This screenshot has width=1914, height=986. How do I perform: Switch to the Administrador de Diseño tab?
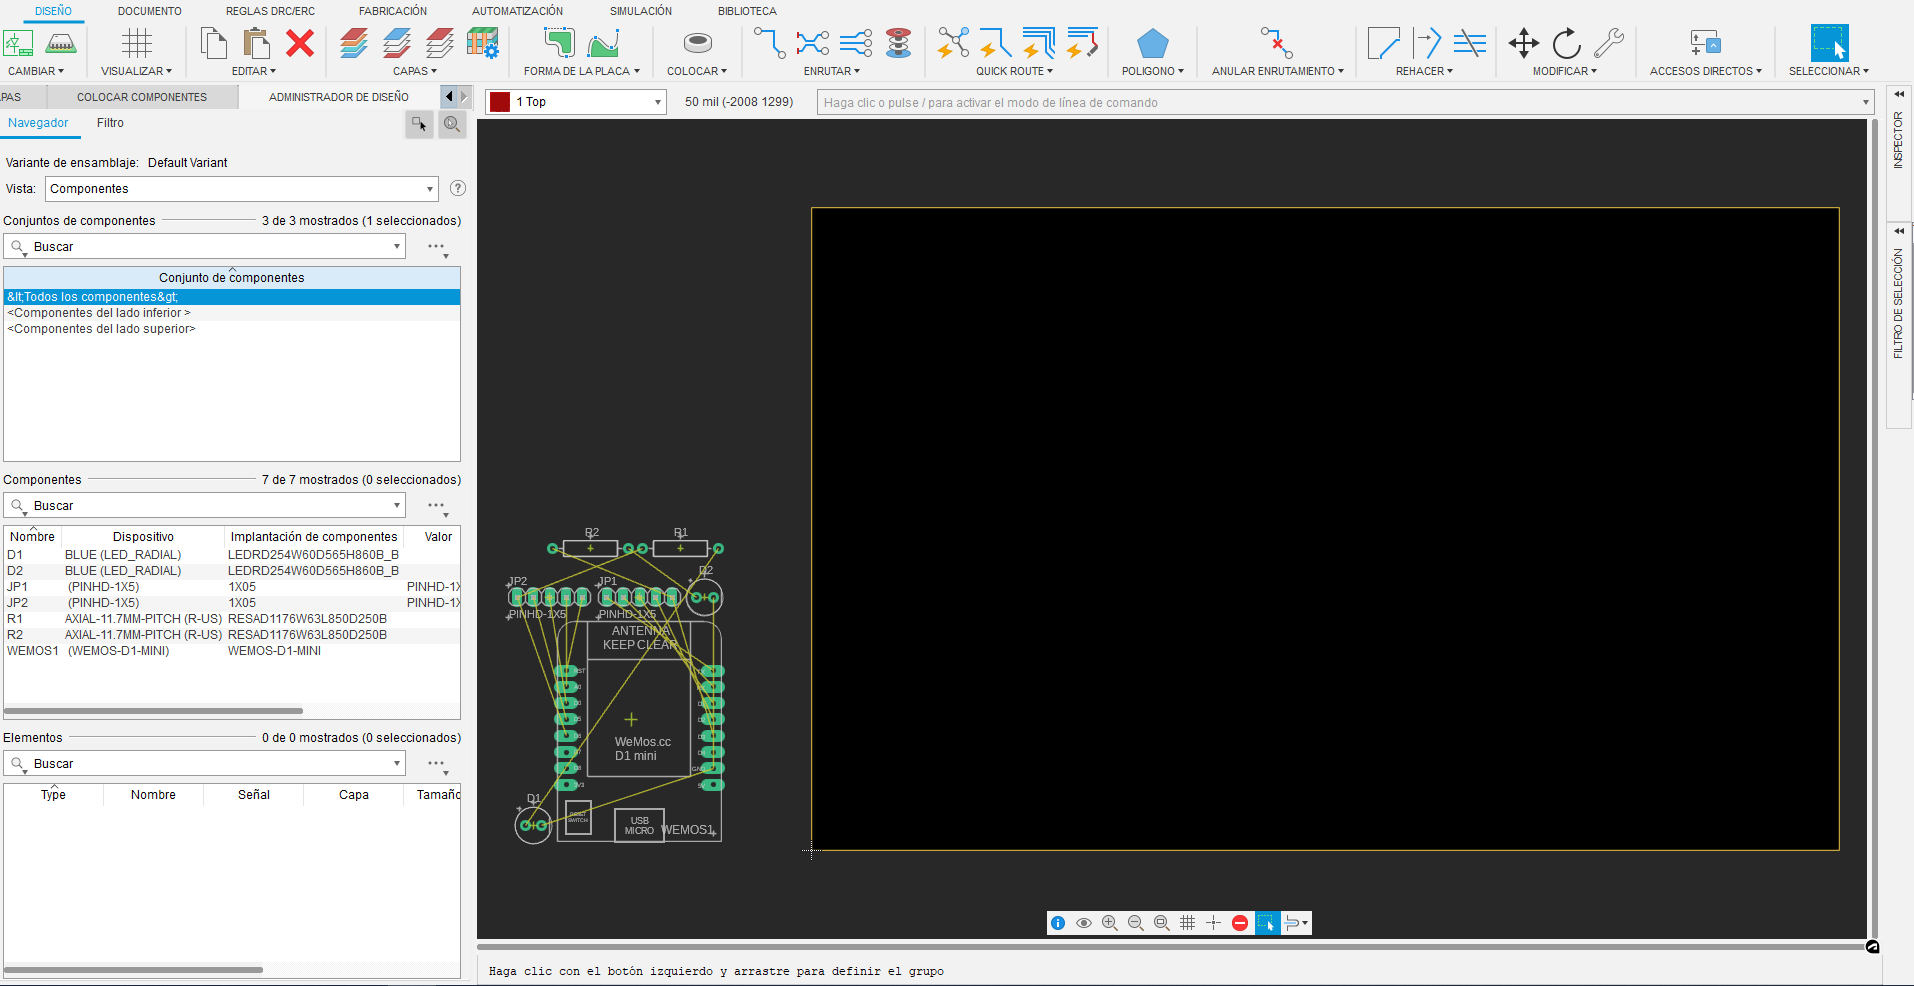[x=339, y=96]
